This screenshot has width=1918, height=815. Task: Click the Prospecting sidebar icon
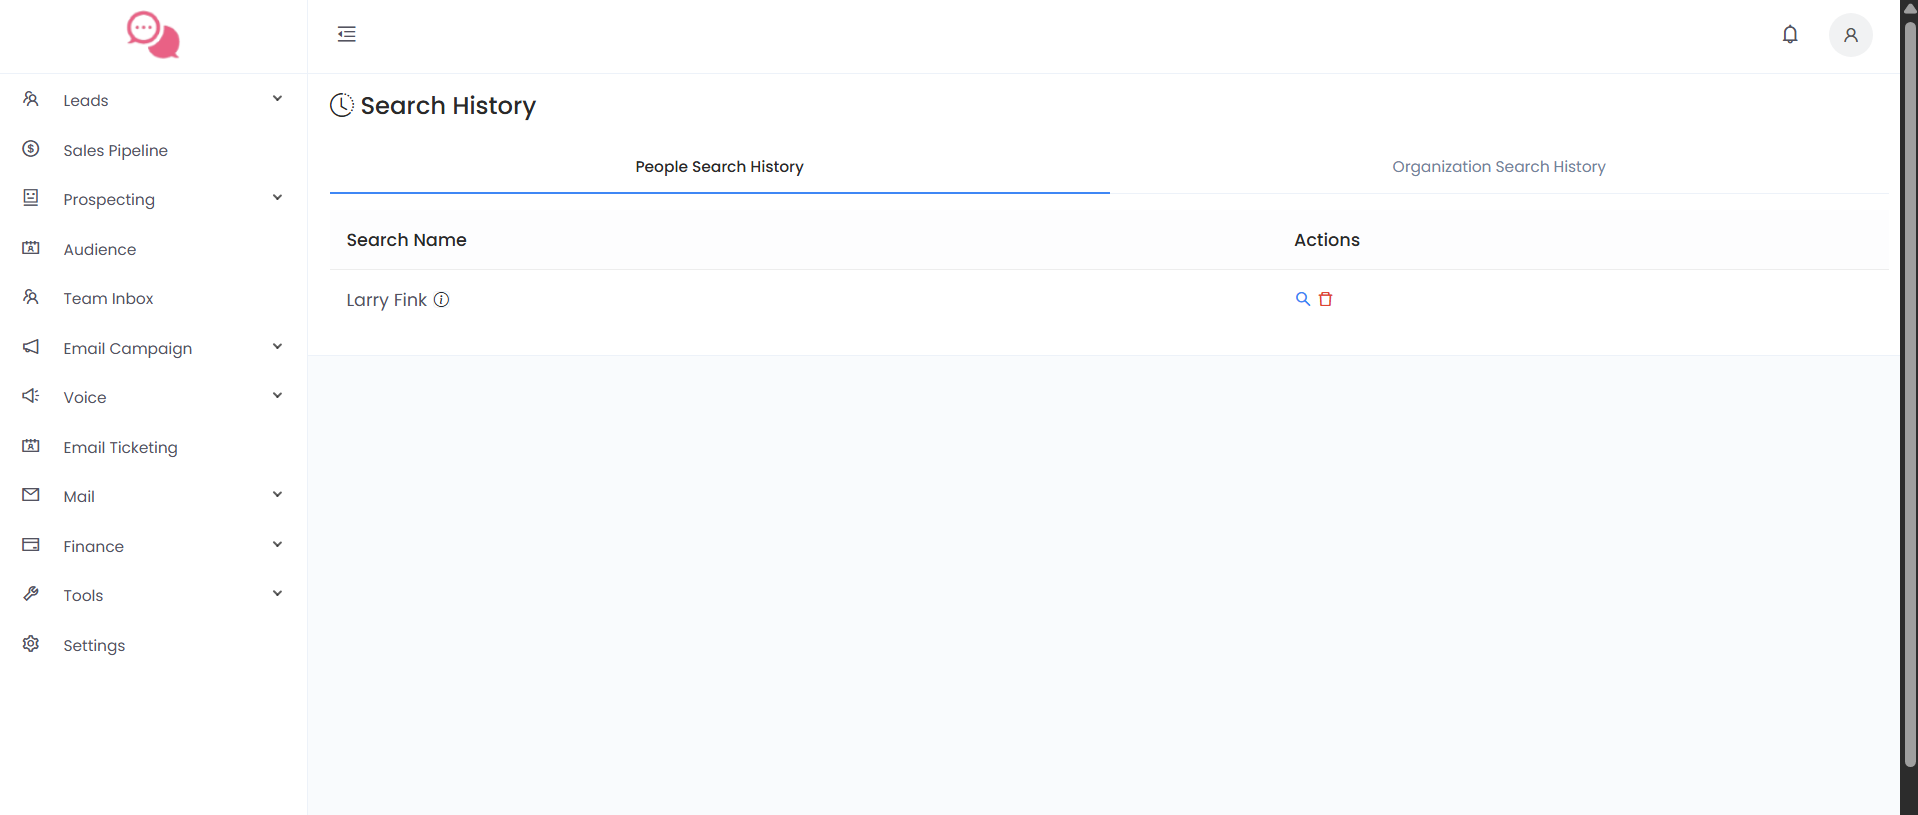click(31, 198)
